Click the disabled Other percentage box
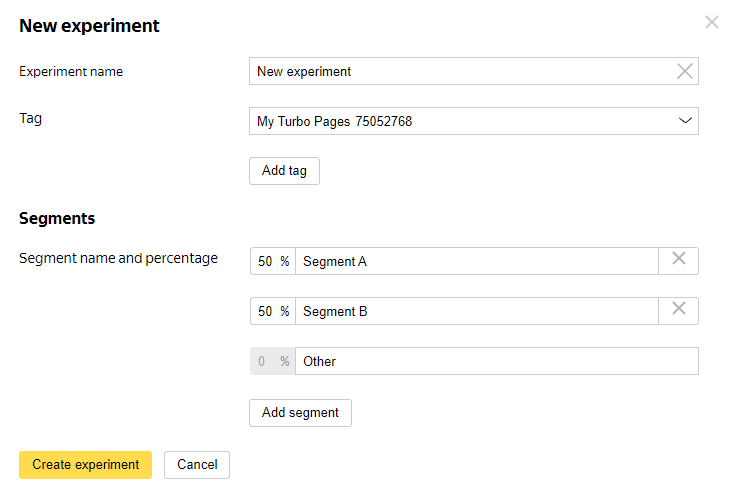This screenshot has height=495, width=739. click(263, 361)
